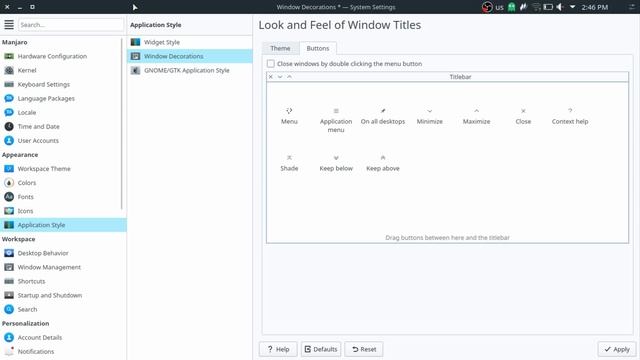Click the Apply button
The height and width of the screenshot is (360, 640).
point(617,349)
